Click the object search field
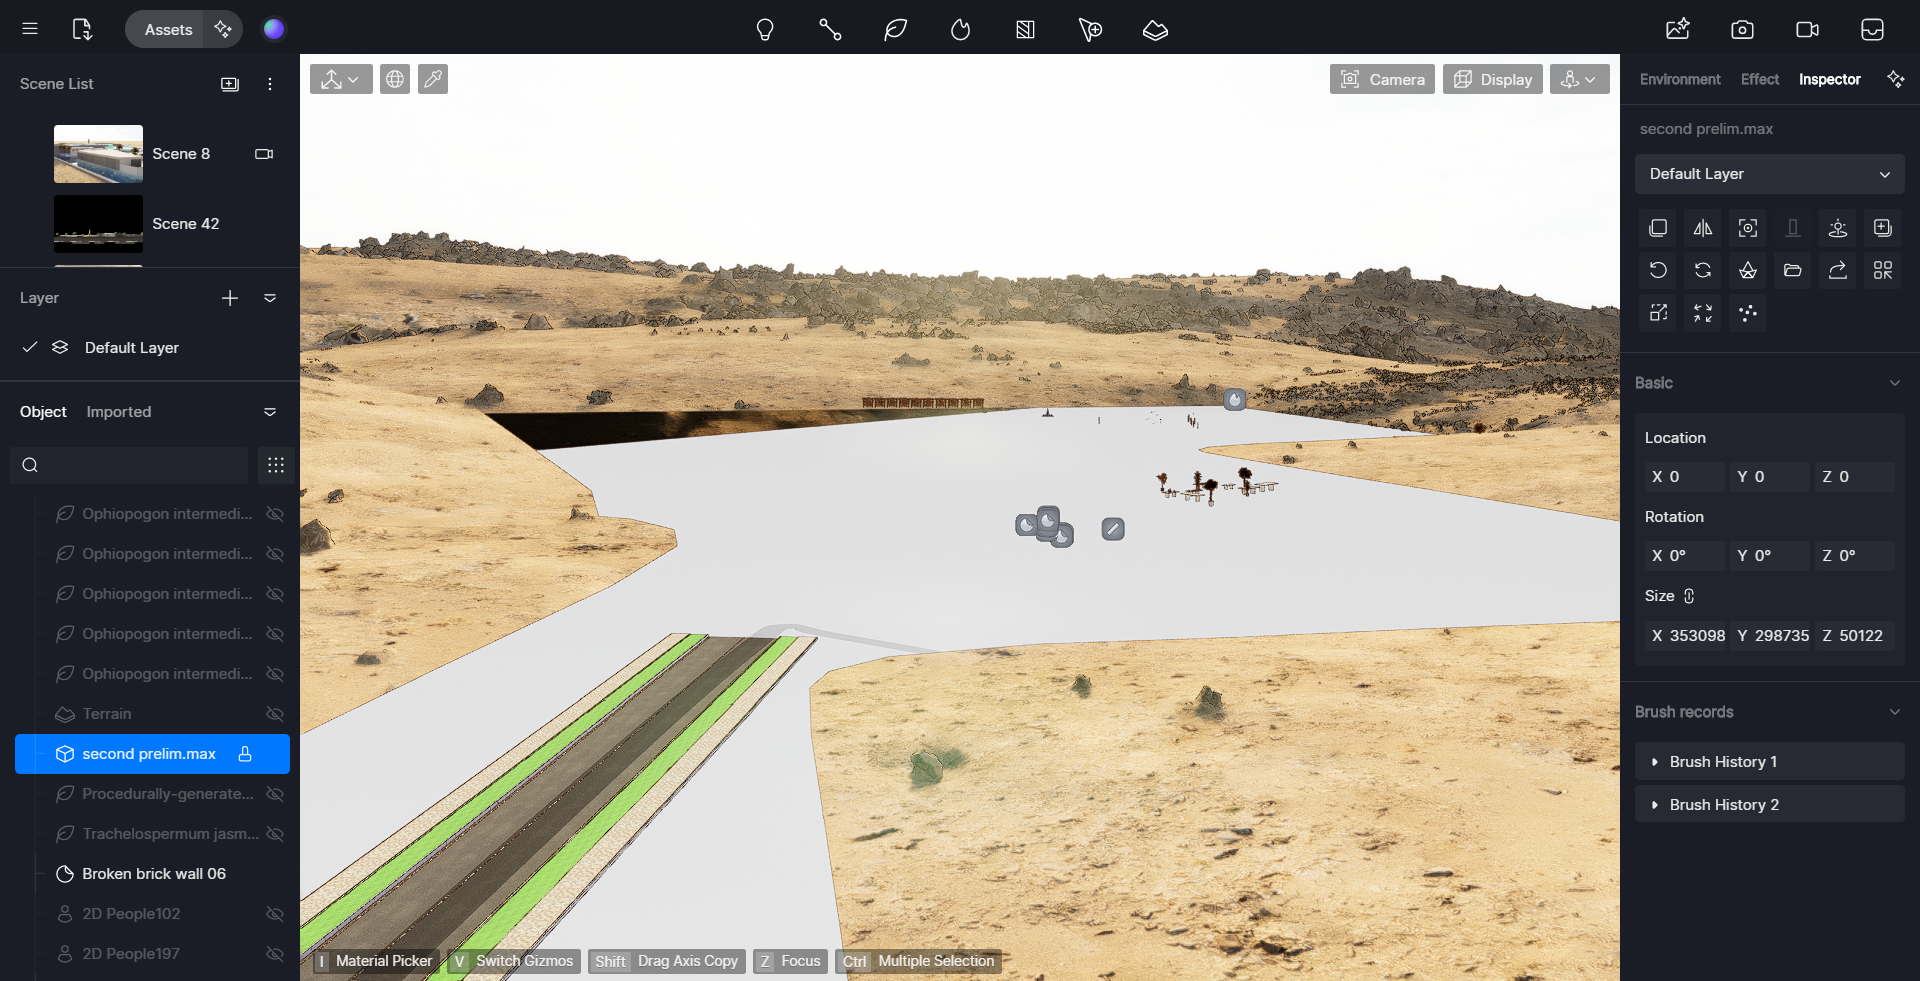Viewport: 1920px width, 981px height. tap(129, 465)
